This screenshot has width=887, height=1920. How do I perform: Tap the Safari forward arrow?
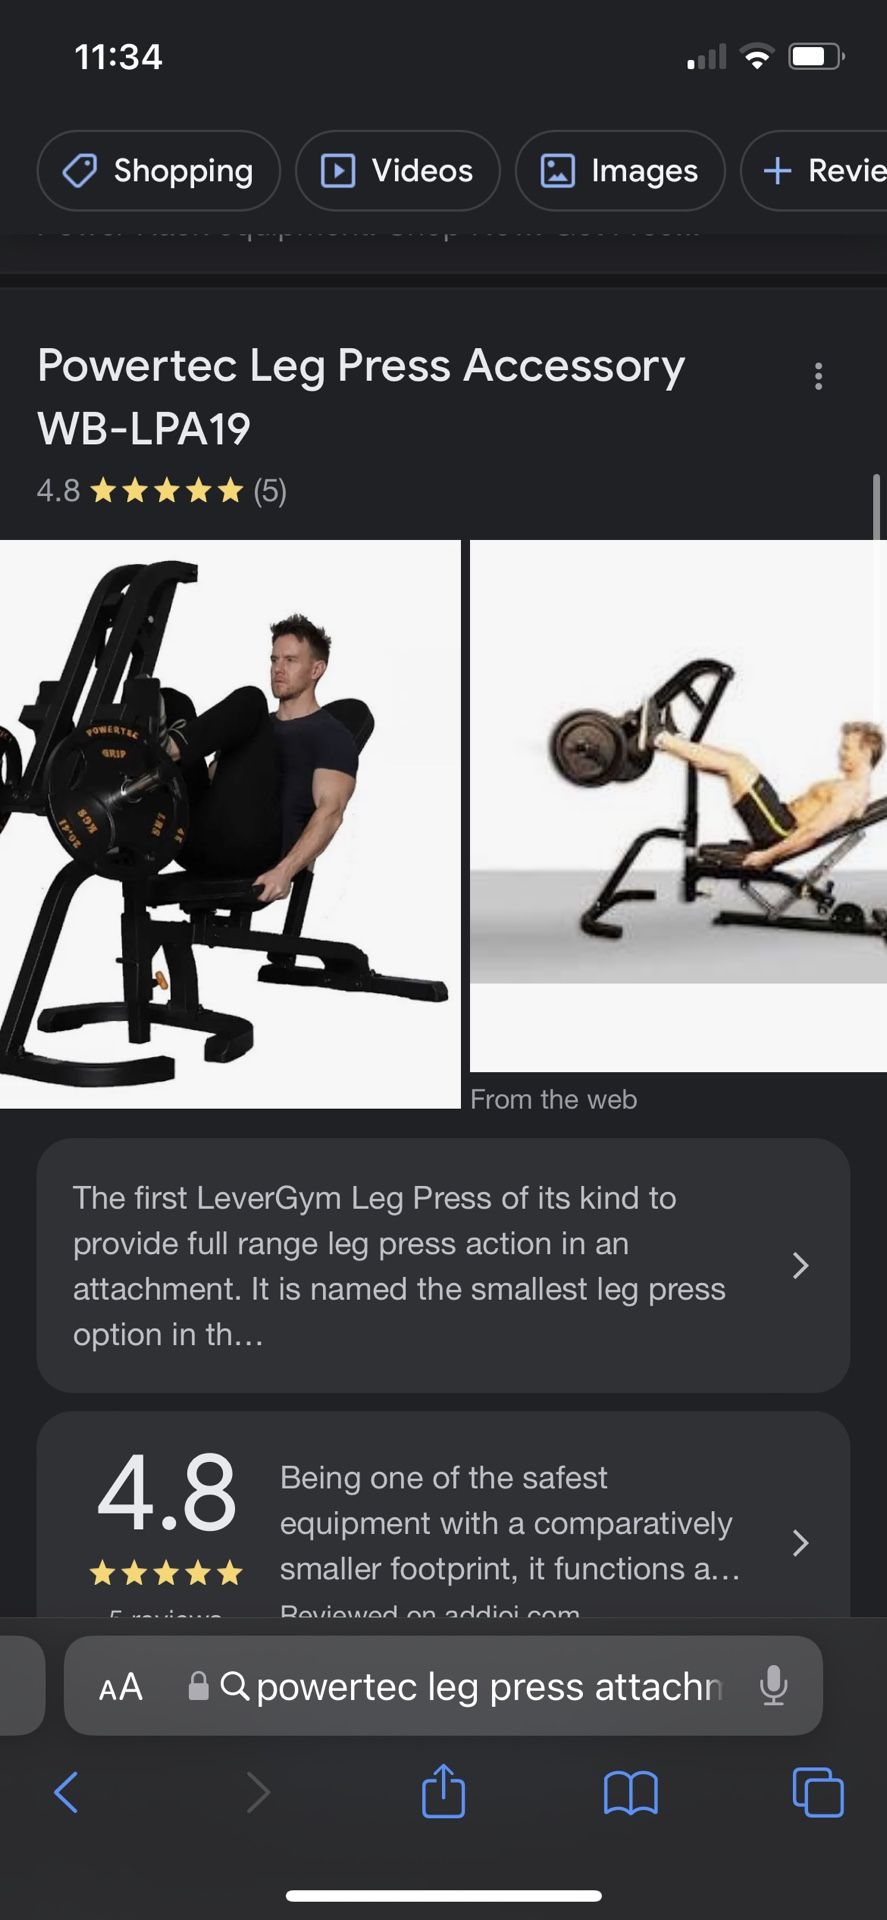258,1792
